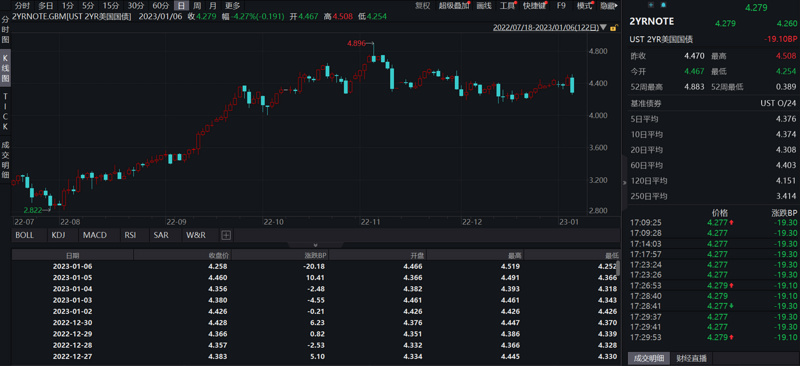The width and height of the screenshot is (800, 366).
Task: Switch to the 60分 chart interval
Action: pos(161,6)
